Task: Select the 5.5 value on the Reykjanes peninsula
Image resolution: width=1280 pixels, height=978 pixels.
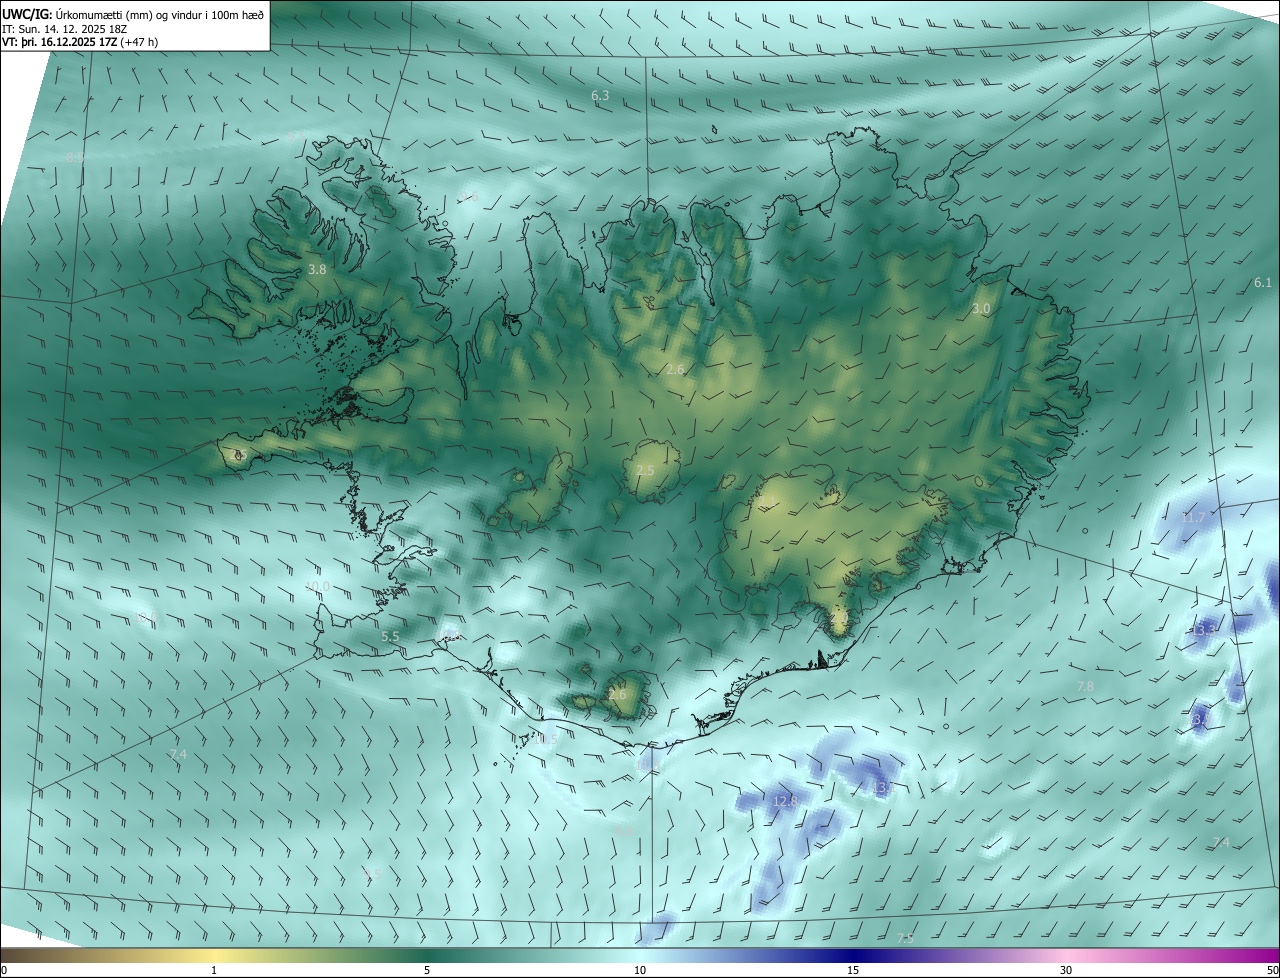Action: point(390,636)
